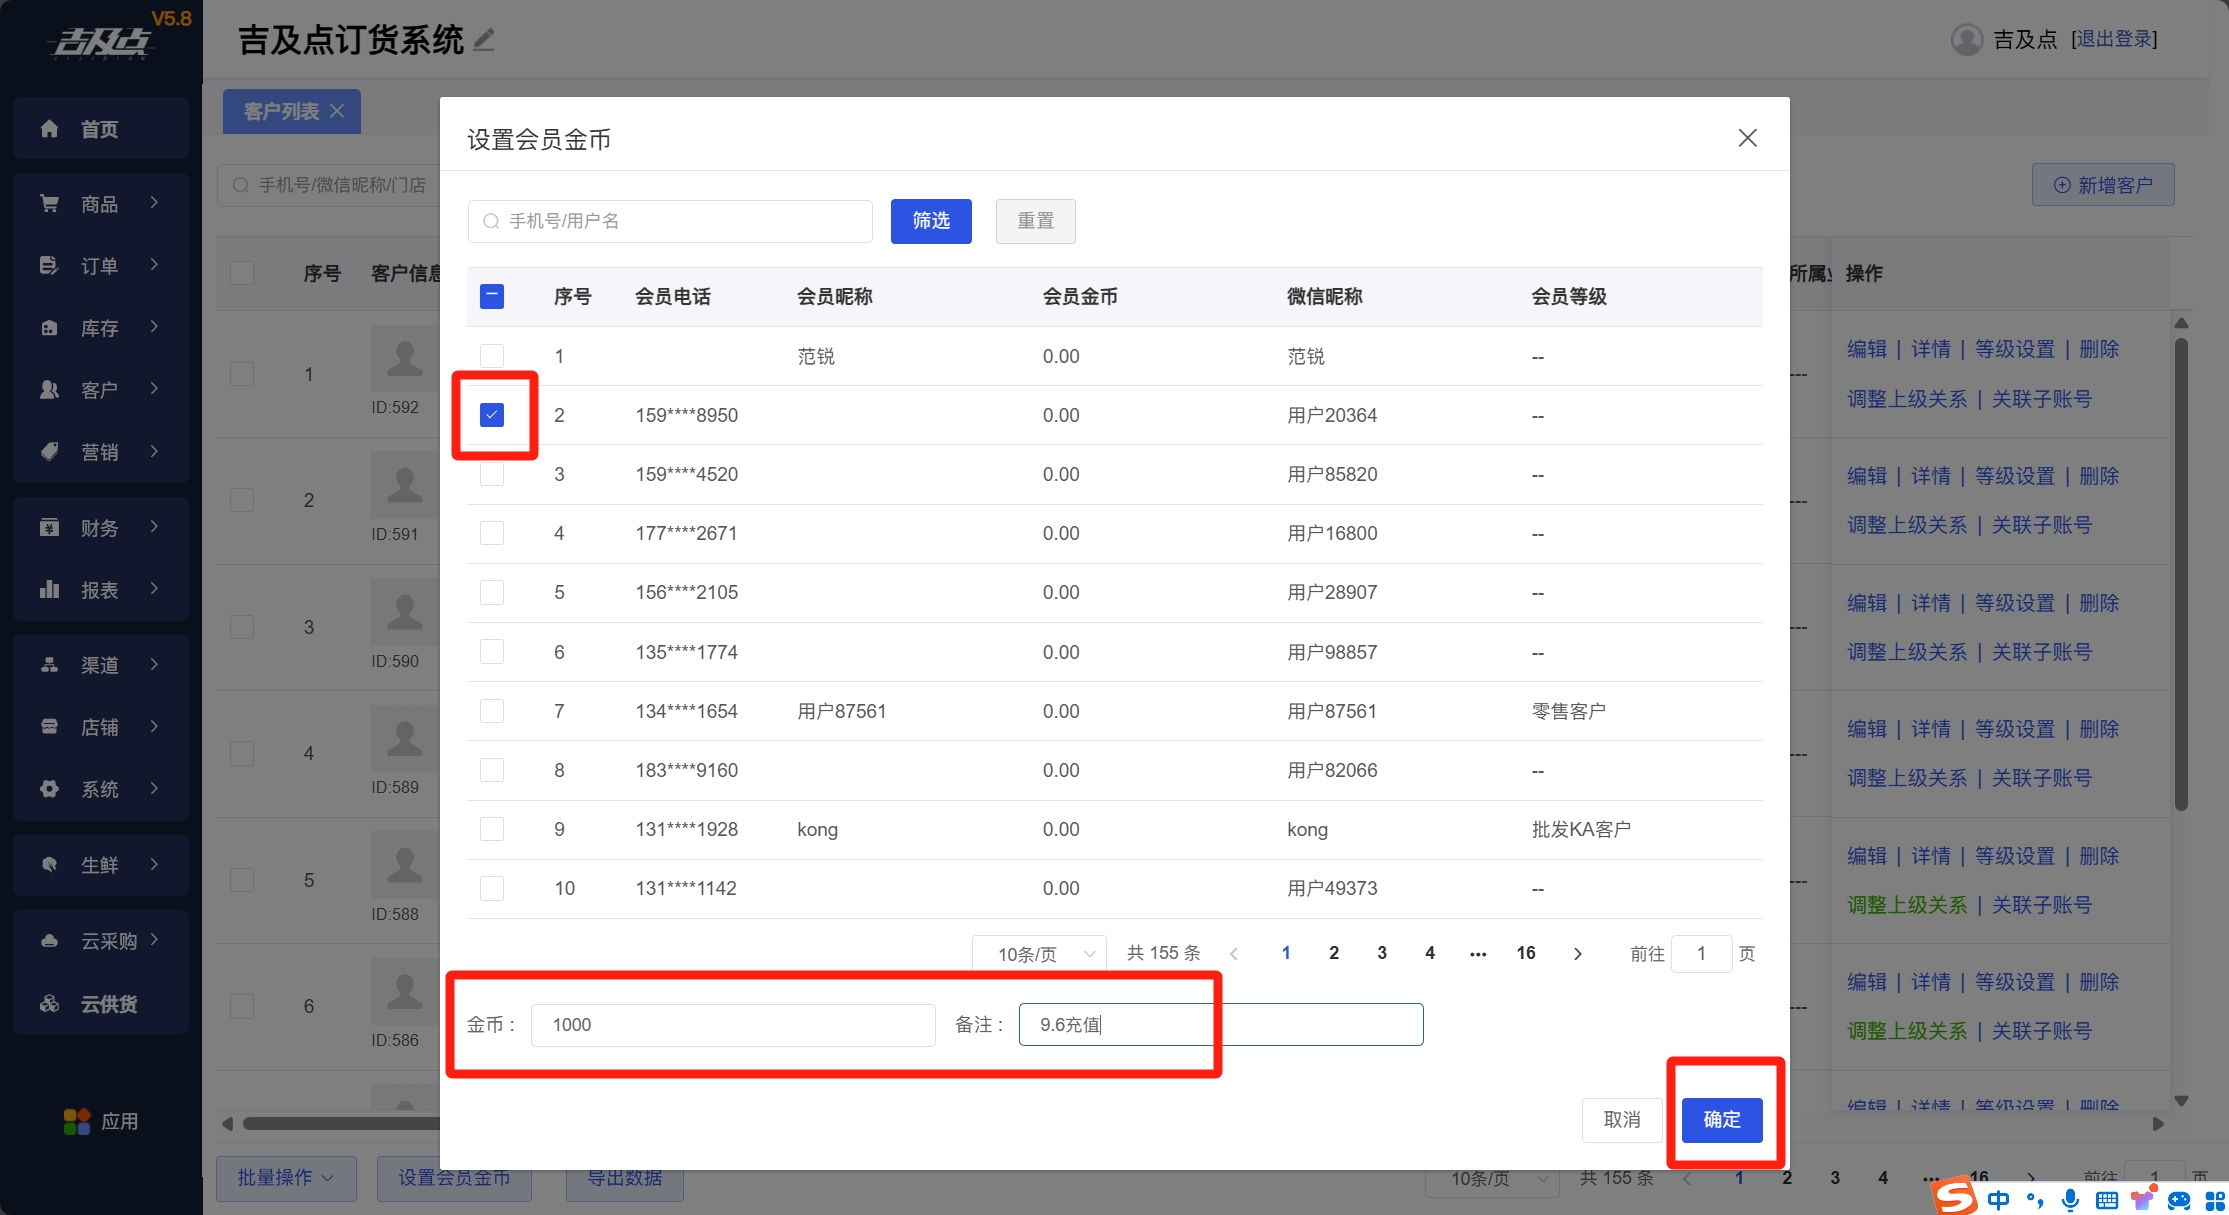
Task: Click the 报表 bar chart icon
Action: click(x=49, y=590)
